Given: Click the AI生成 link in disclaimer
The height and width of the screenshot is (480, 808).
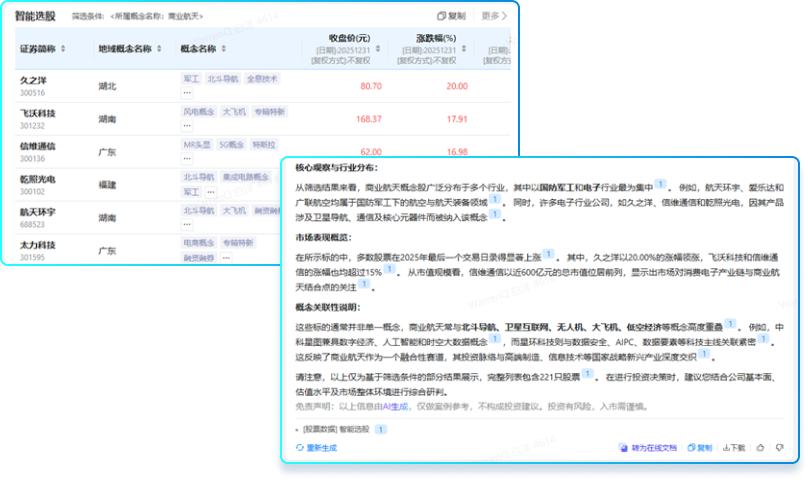Looking at the screenshot, I should tap(397, 406).
